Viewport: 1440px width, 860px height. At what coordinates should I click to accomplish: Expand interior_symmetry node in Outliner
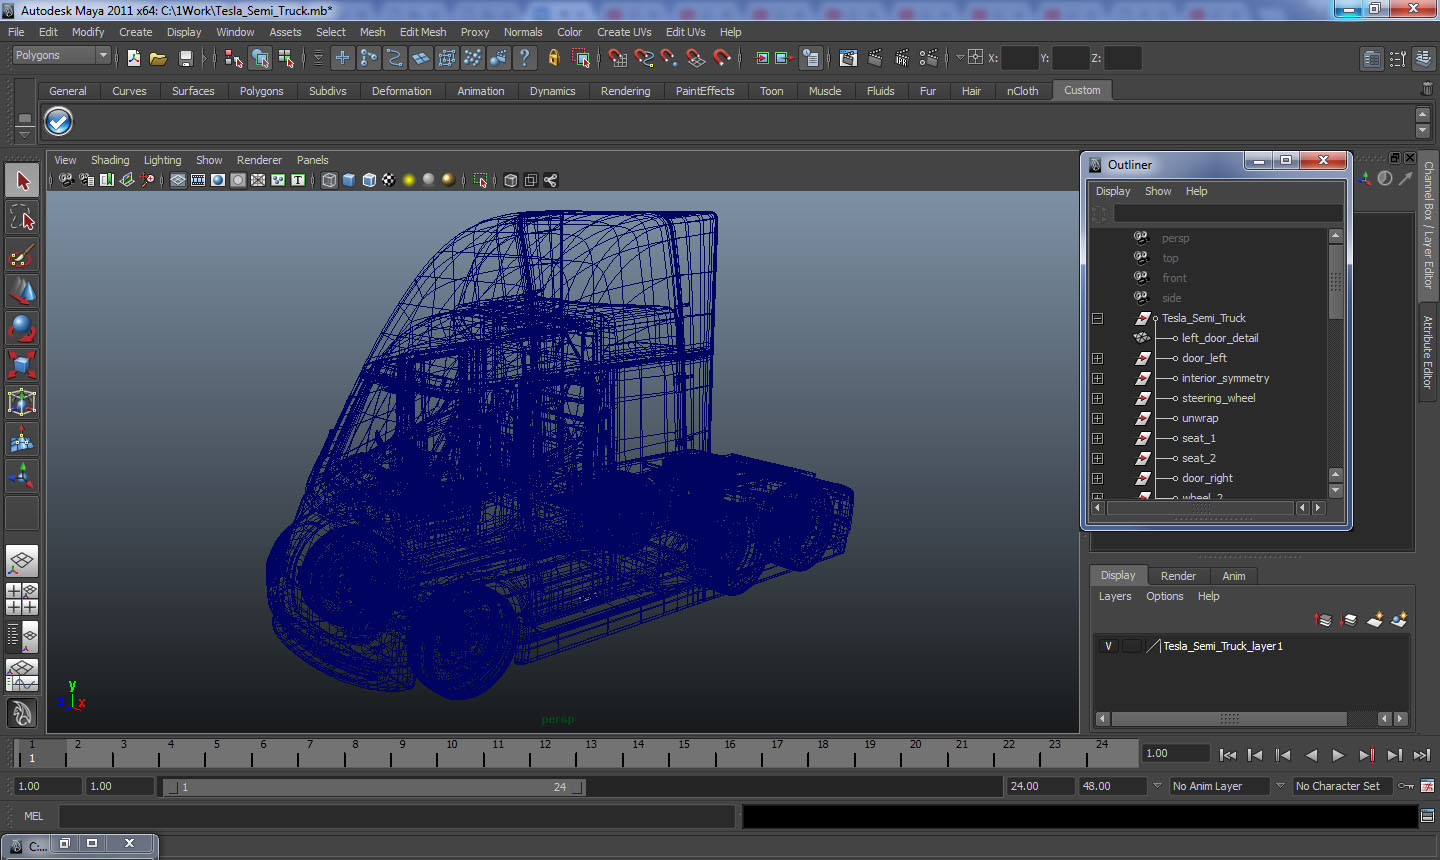point(1098,378)
